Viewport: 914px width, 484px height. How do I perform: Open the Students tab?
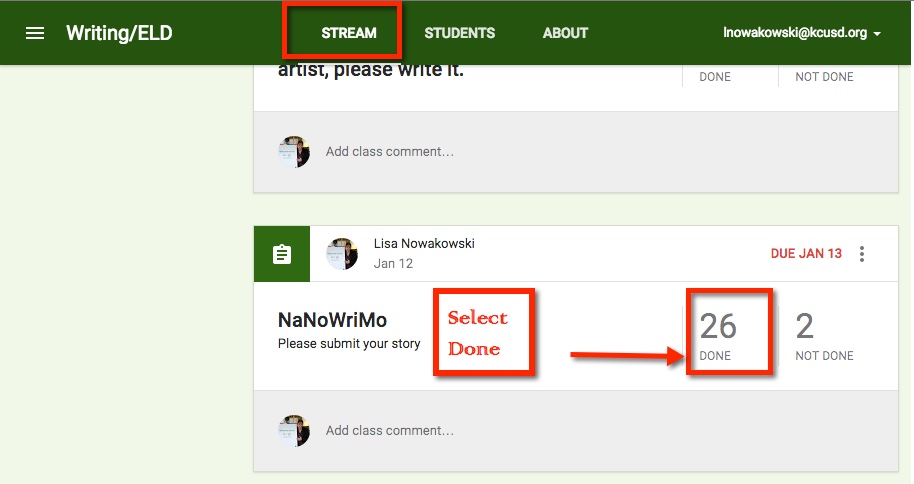459,33
